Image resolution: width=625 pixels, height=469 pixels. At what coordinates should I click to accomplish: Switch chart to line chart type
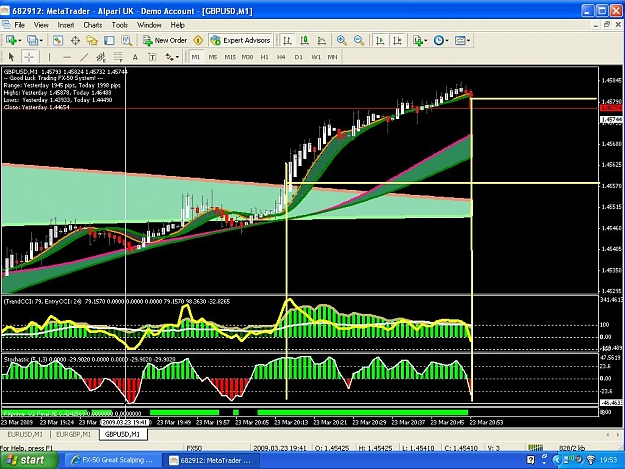click(x=322, y=40)
